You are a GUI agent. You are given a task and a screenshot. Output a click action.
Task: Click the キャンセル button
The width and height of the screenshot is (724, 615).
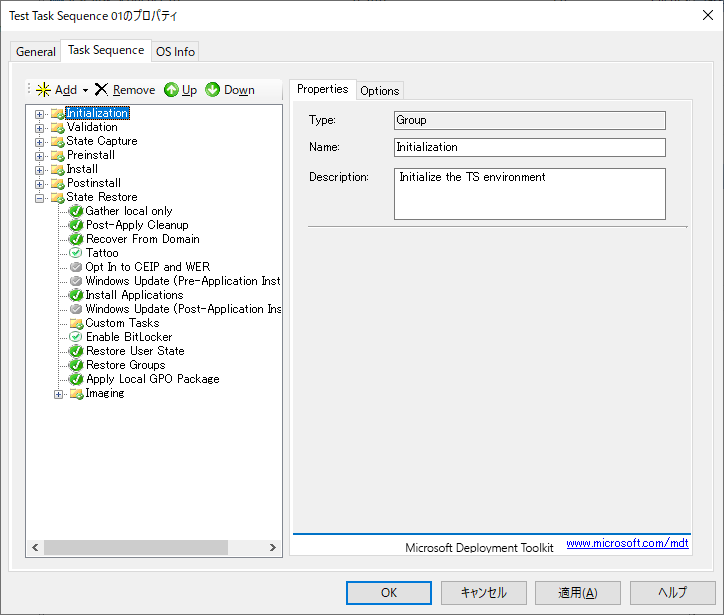coord(483,593)
